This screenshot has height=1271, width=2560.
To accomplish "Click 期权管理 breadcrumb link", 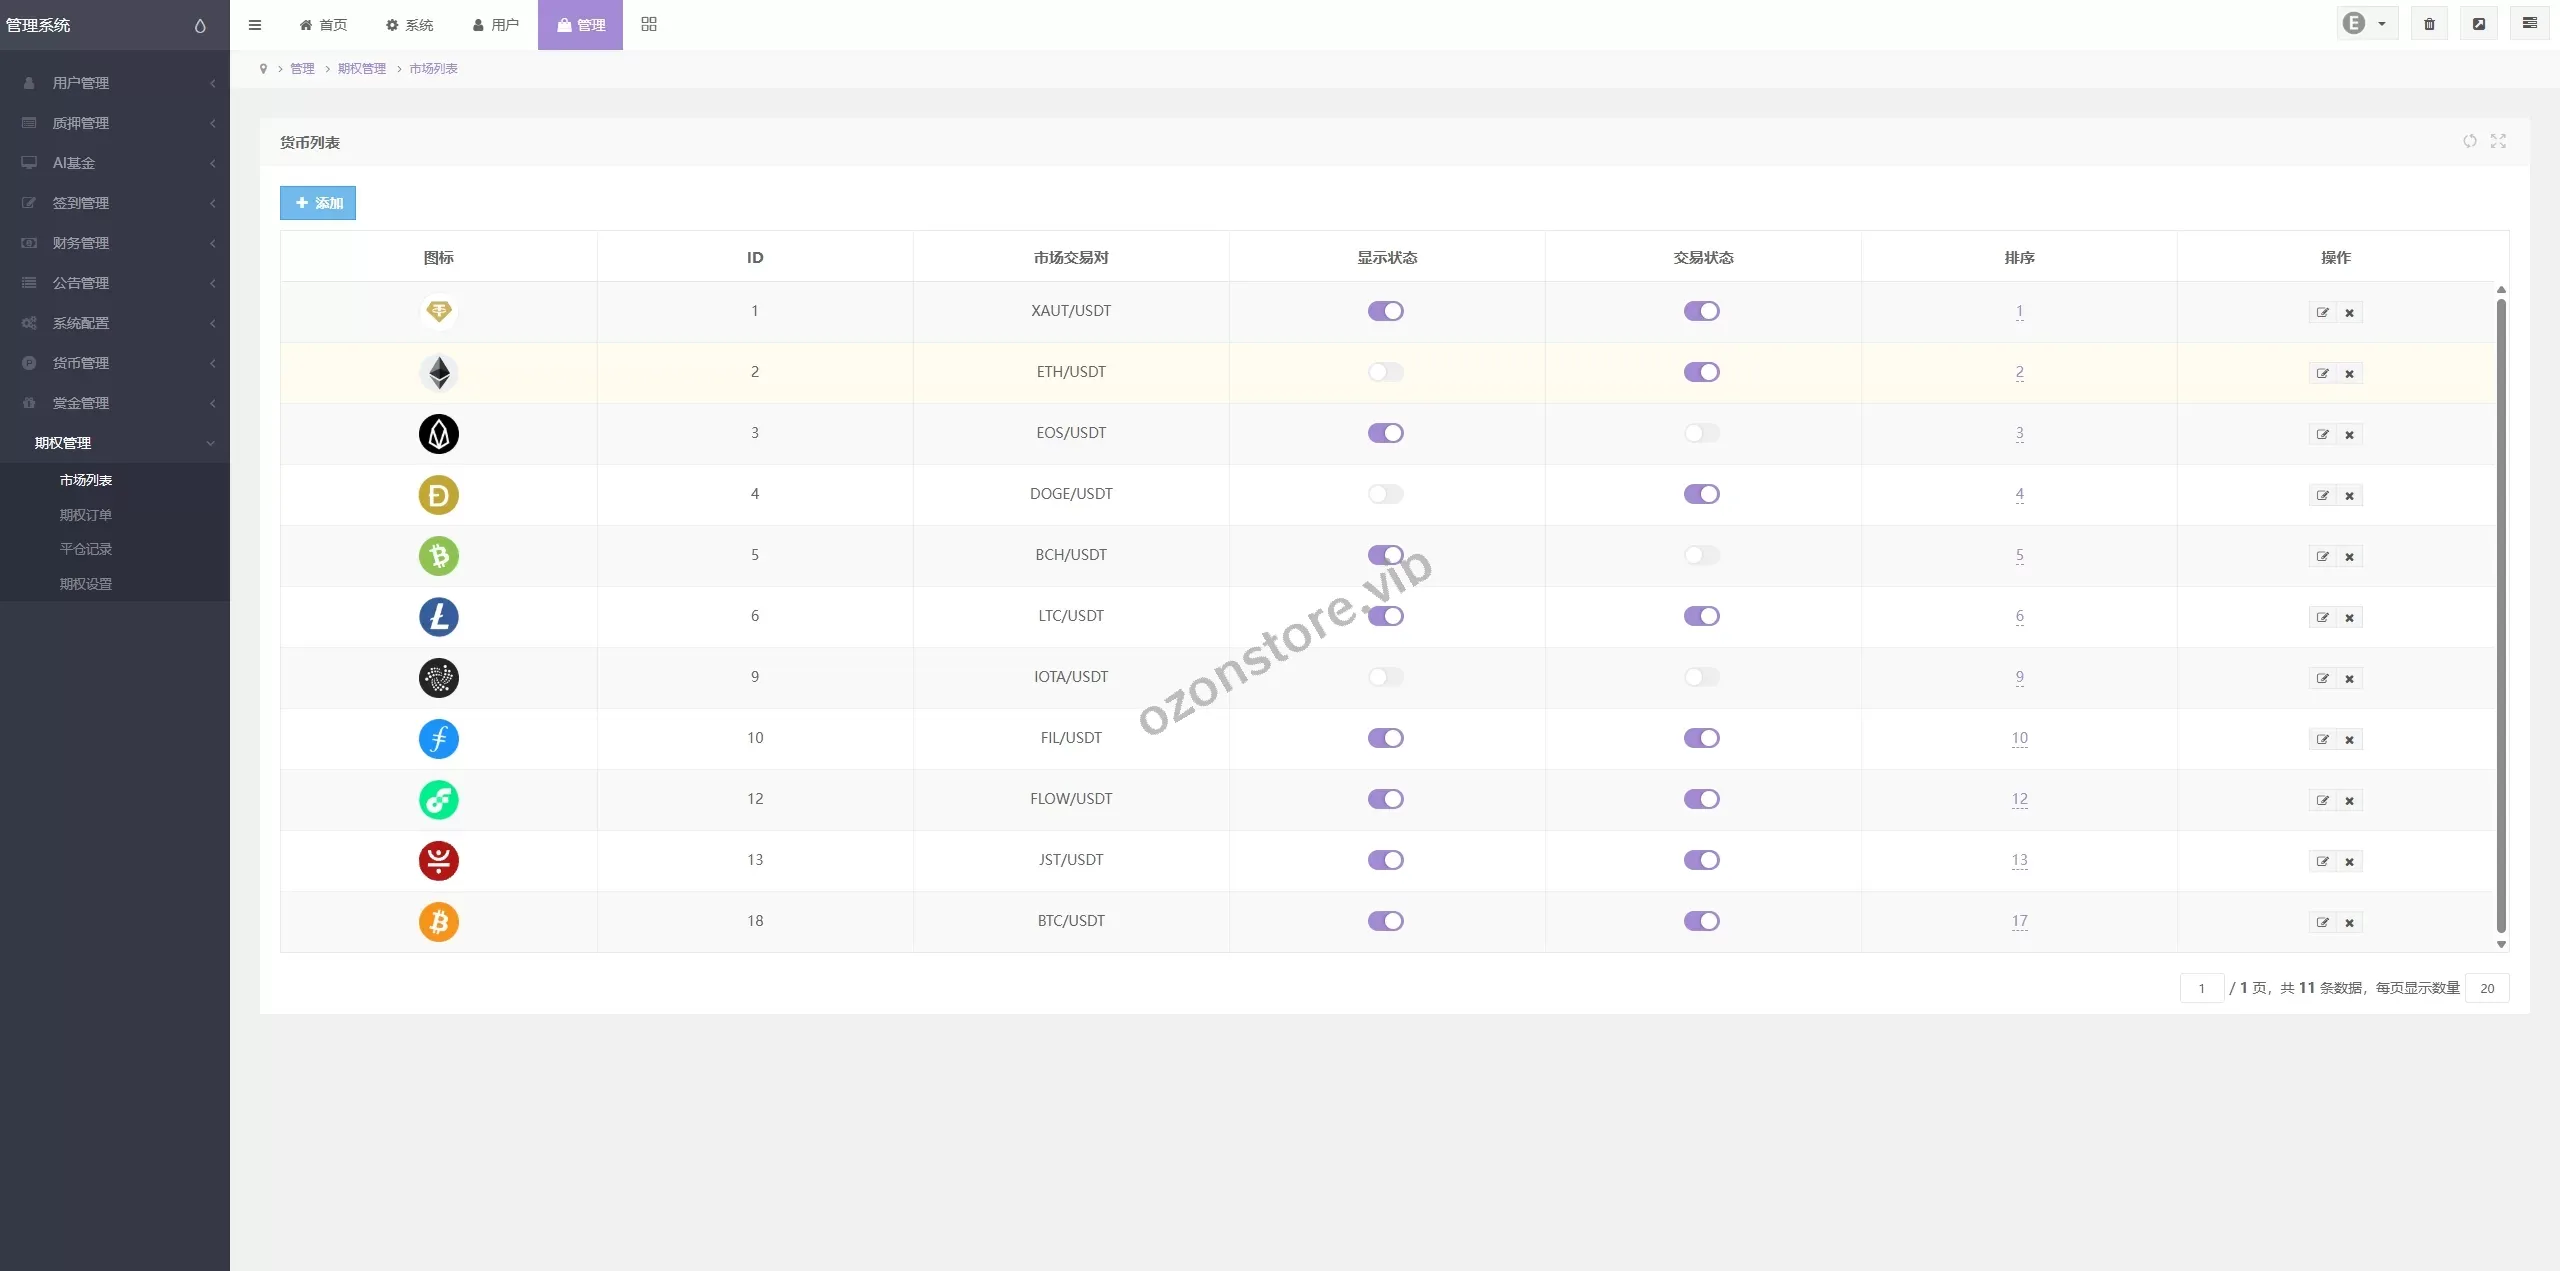I will (x=361, y=69).
